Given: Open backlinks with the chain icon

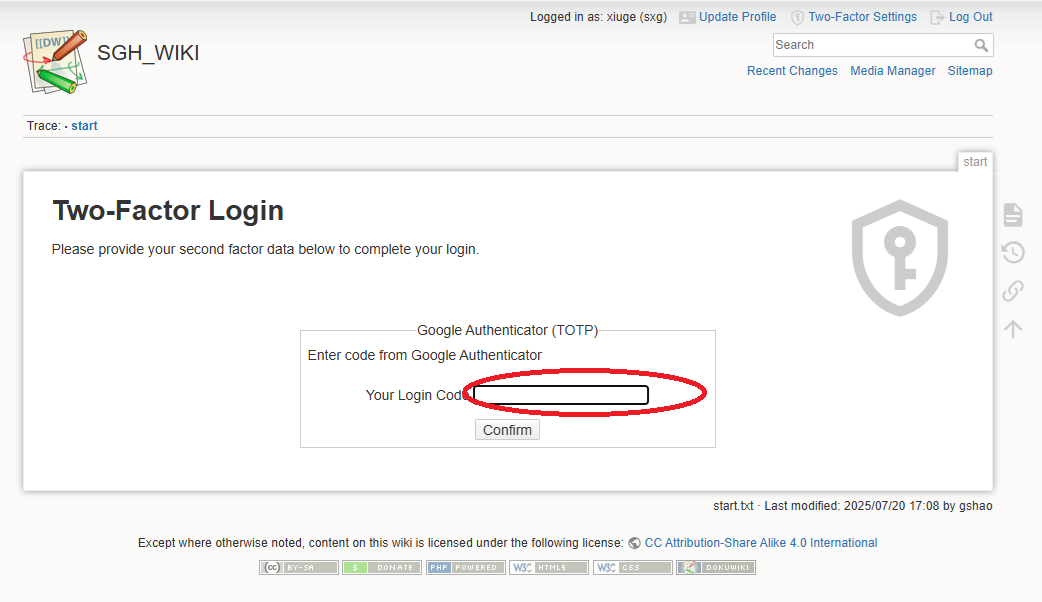Looking at the screenshot, I should tap(1012, 290).
